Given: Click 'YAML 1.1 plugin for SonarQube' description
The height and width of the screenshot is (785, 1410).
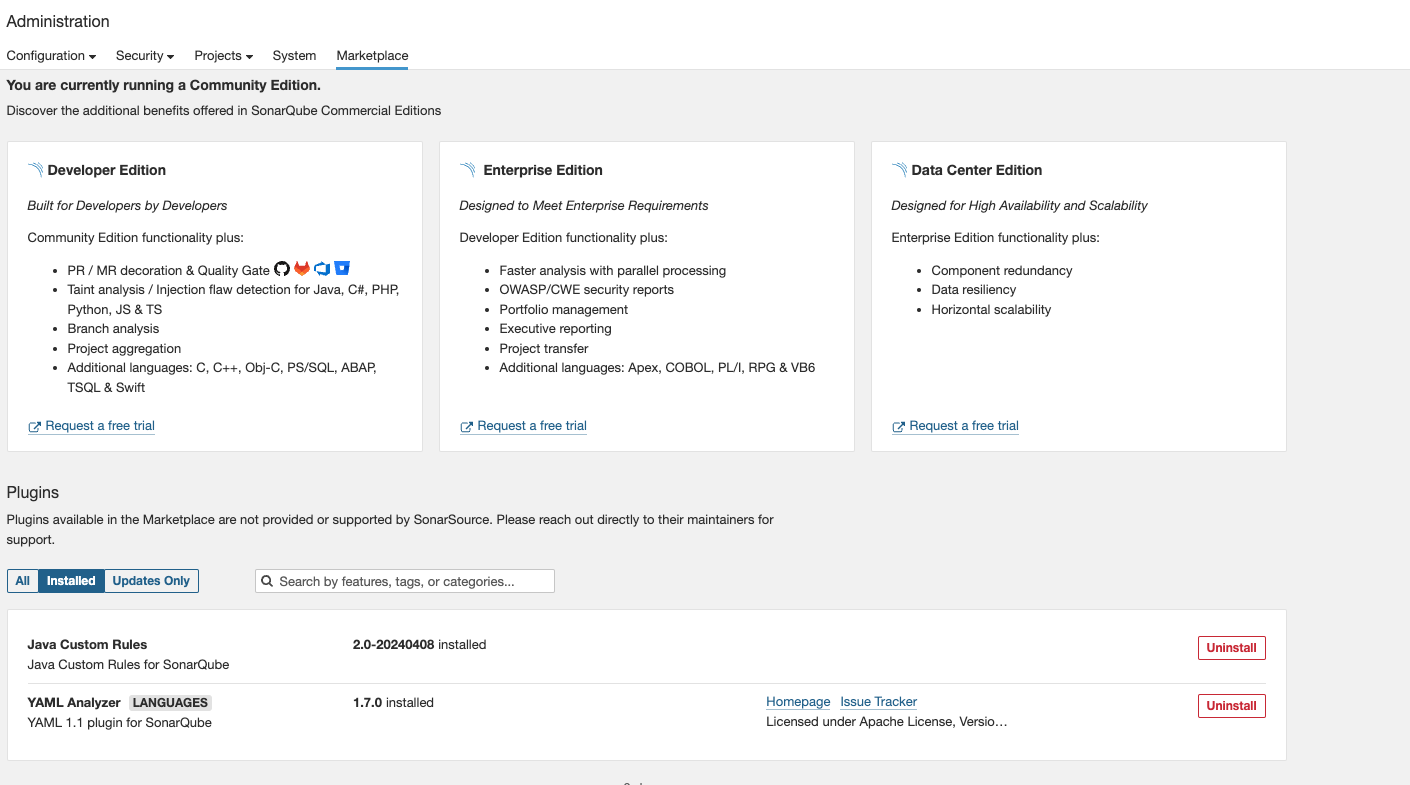Looking at the screenshot, I should point(119,723).
